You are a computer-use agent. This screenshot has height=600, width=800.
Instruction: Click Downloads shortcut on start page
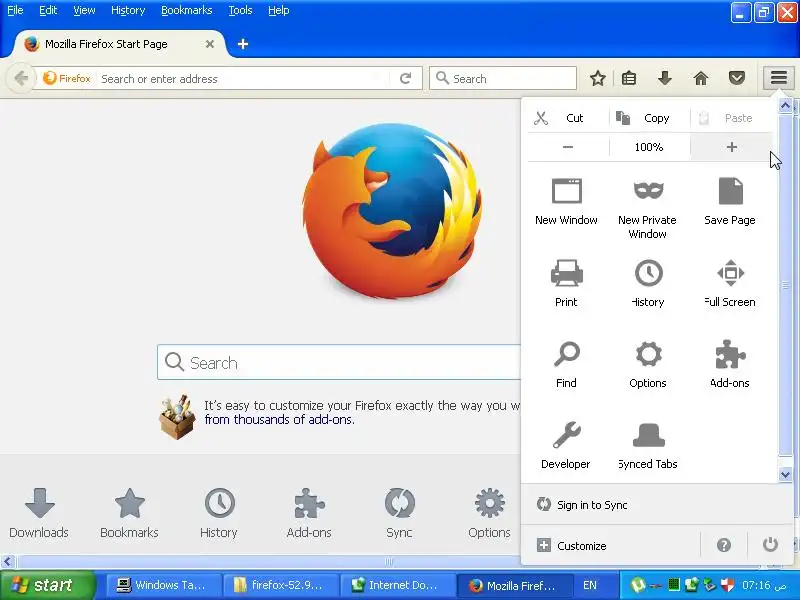pos(39,513)
